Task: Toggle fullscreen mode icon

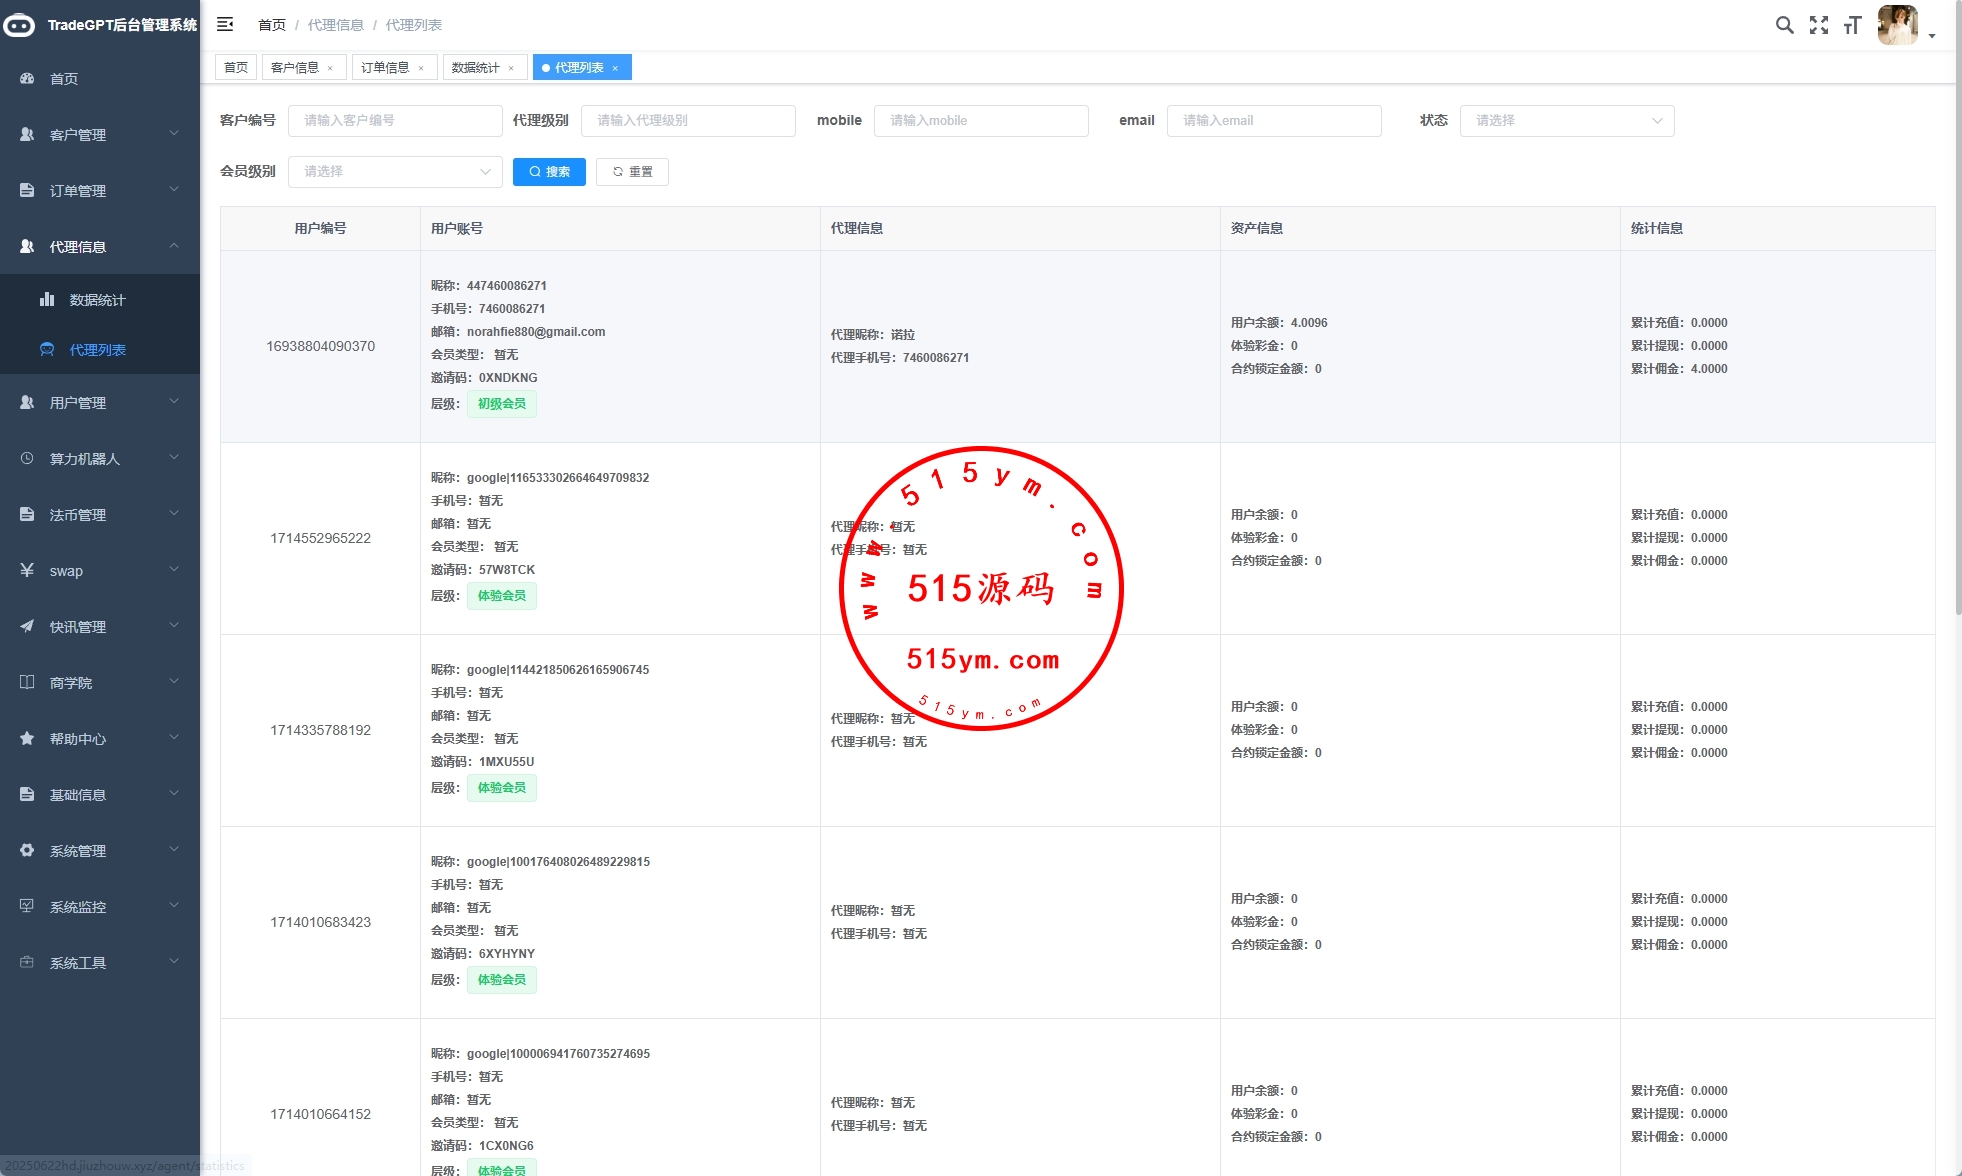Action: [1818, 25]
